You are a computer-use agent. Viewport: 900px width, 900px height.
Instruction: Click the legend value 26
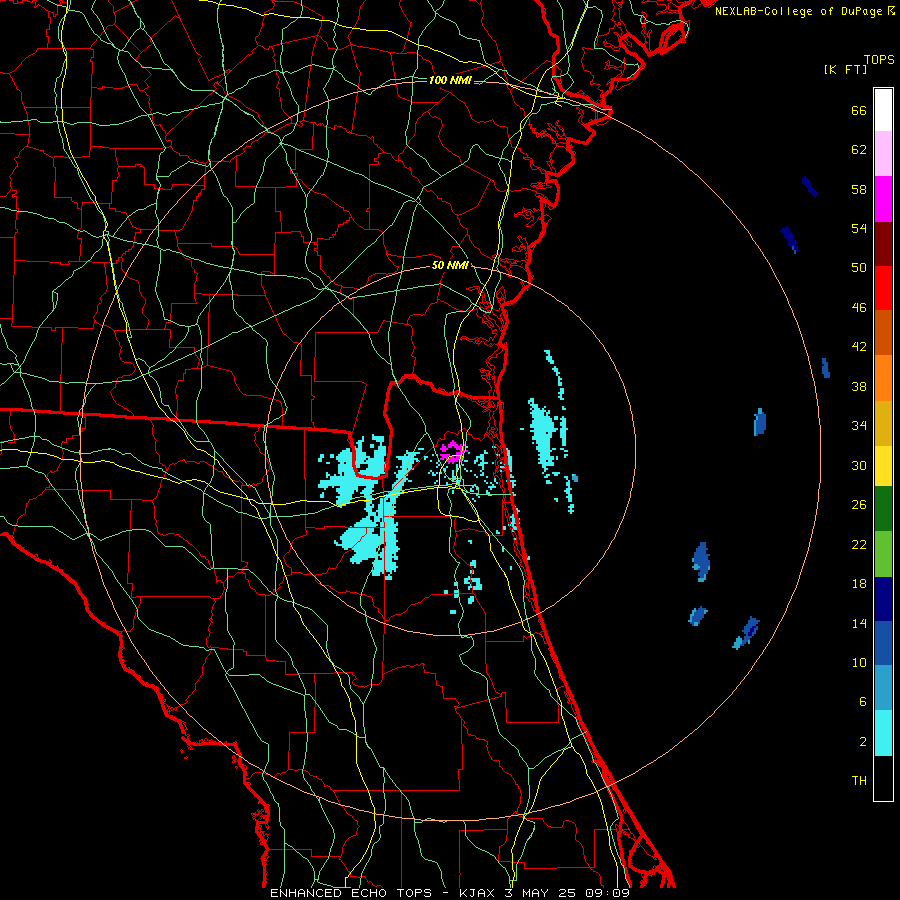pyautogui.click(x=859, y=505)
